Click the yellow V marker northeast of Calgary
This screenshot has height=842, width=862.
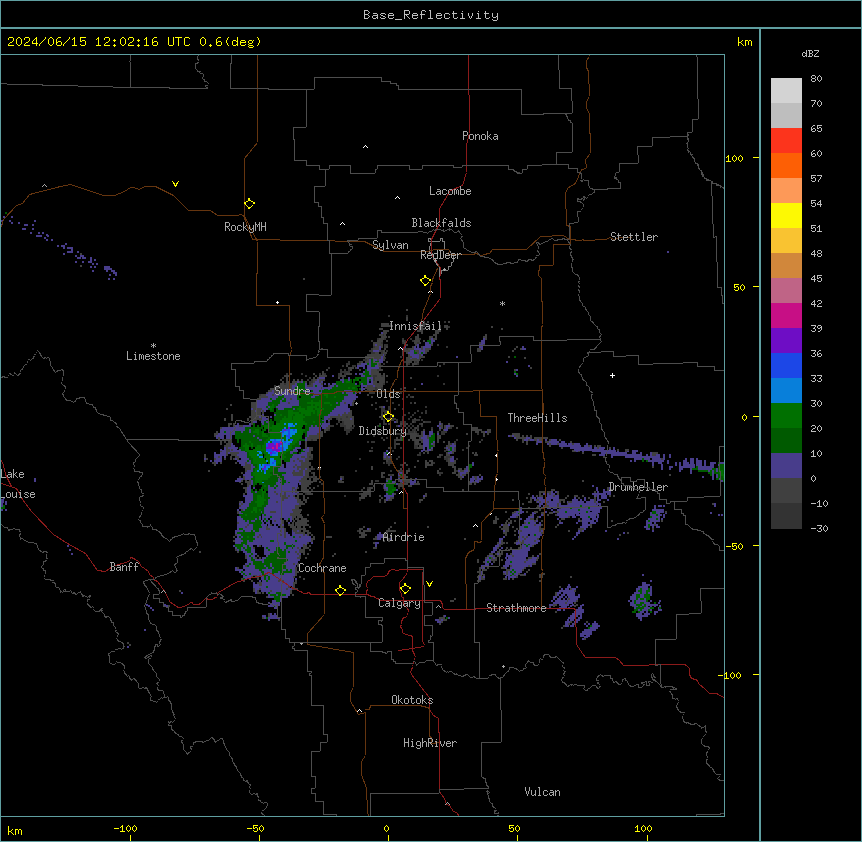(429, 584)
